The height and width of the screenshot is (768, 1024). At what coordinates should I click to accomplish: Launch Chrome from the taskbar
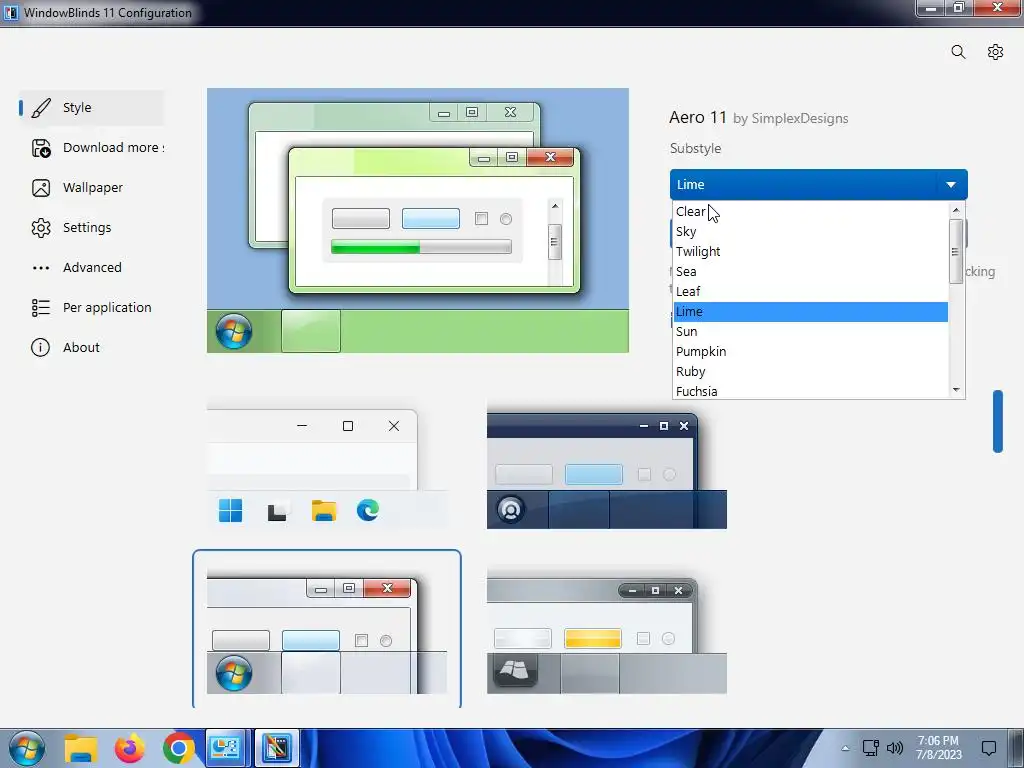(178, 748)
